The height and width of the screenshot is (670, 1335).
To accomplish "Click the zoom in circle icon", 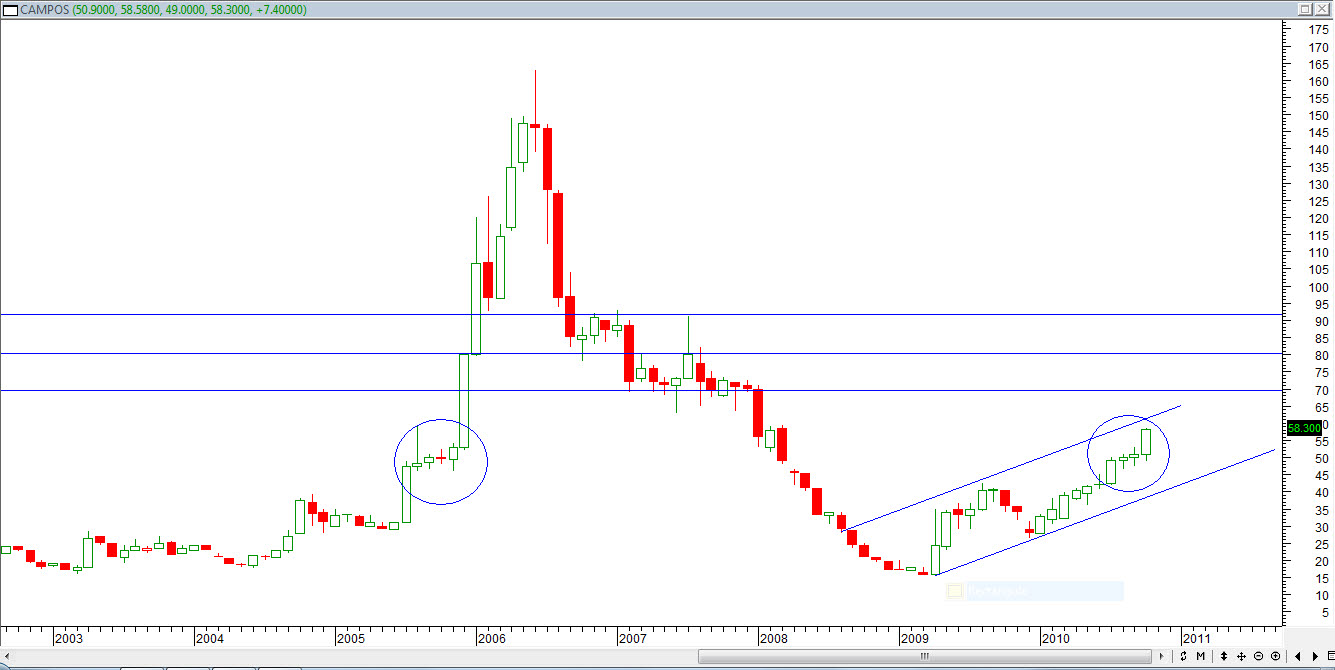I will [1275, 657].
